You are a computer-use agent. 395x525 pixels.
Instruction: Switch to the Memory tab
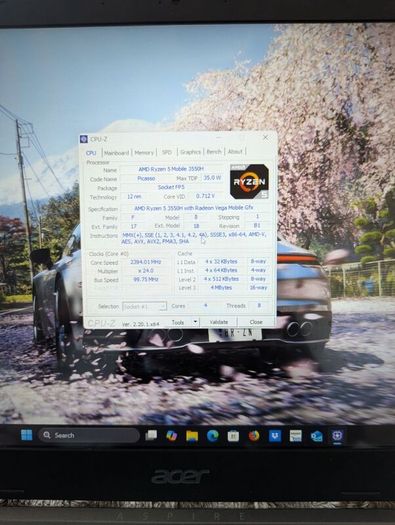point(144,152)
